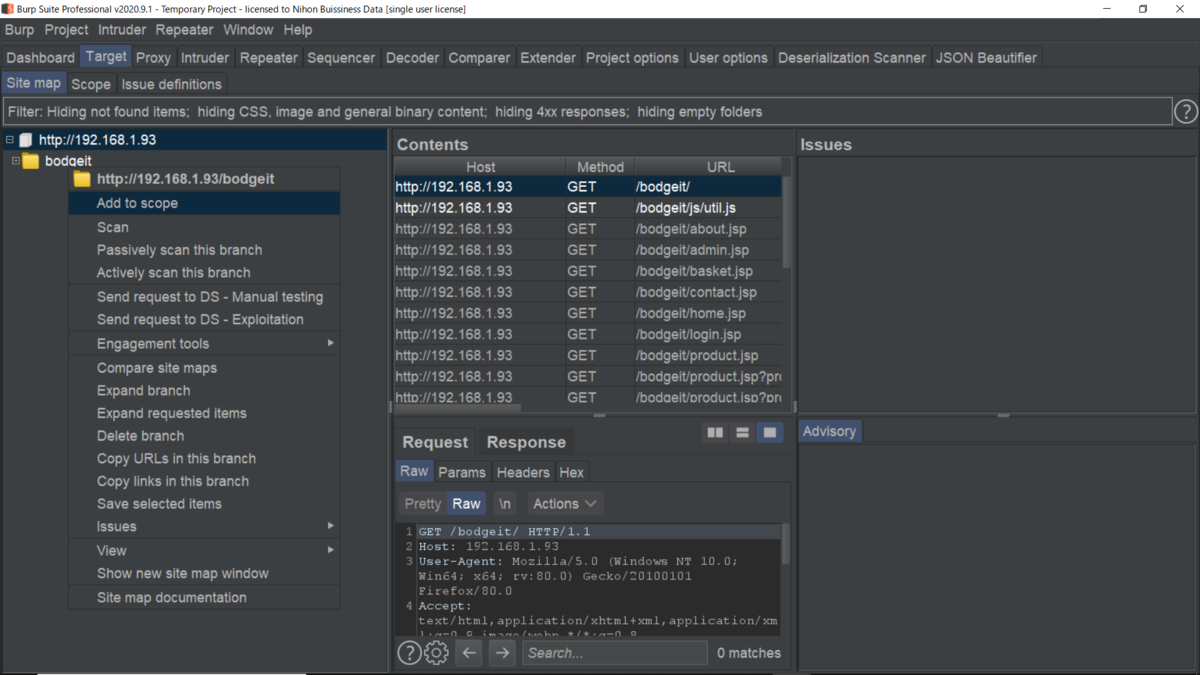This screenshot has width=1200, height=675.
Task: Open the Issues submenu in context menu
Action: click(204, 526)
